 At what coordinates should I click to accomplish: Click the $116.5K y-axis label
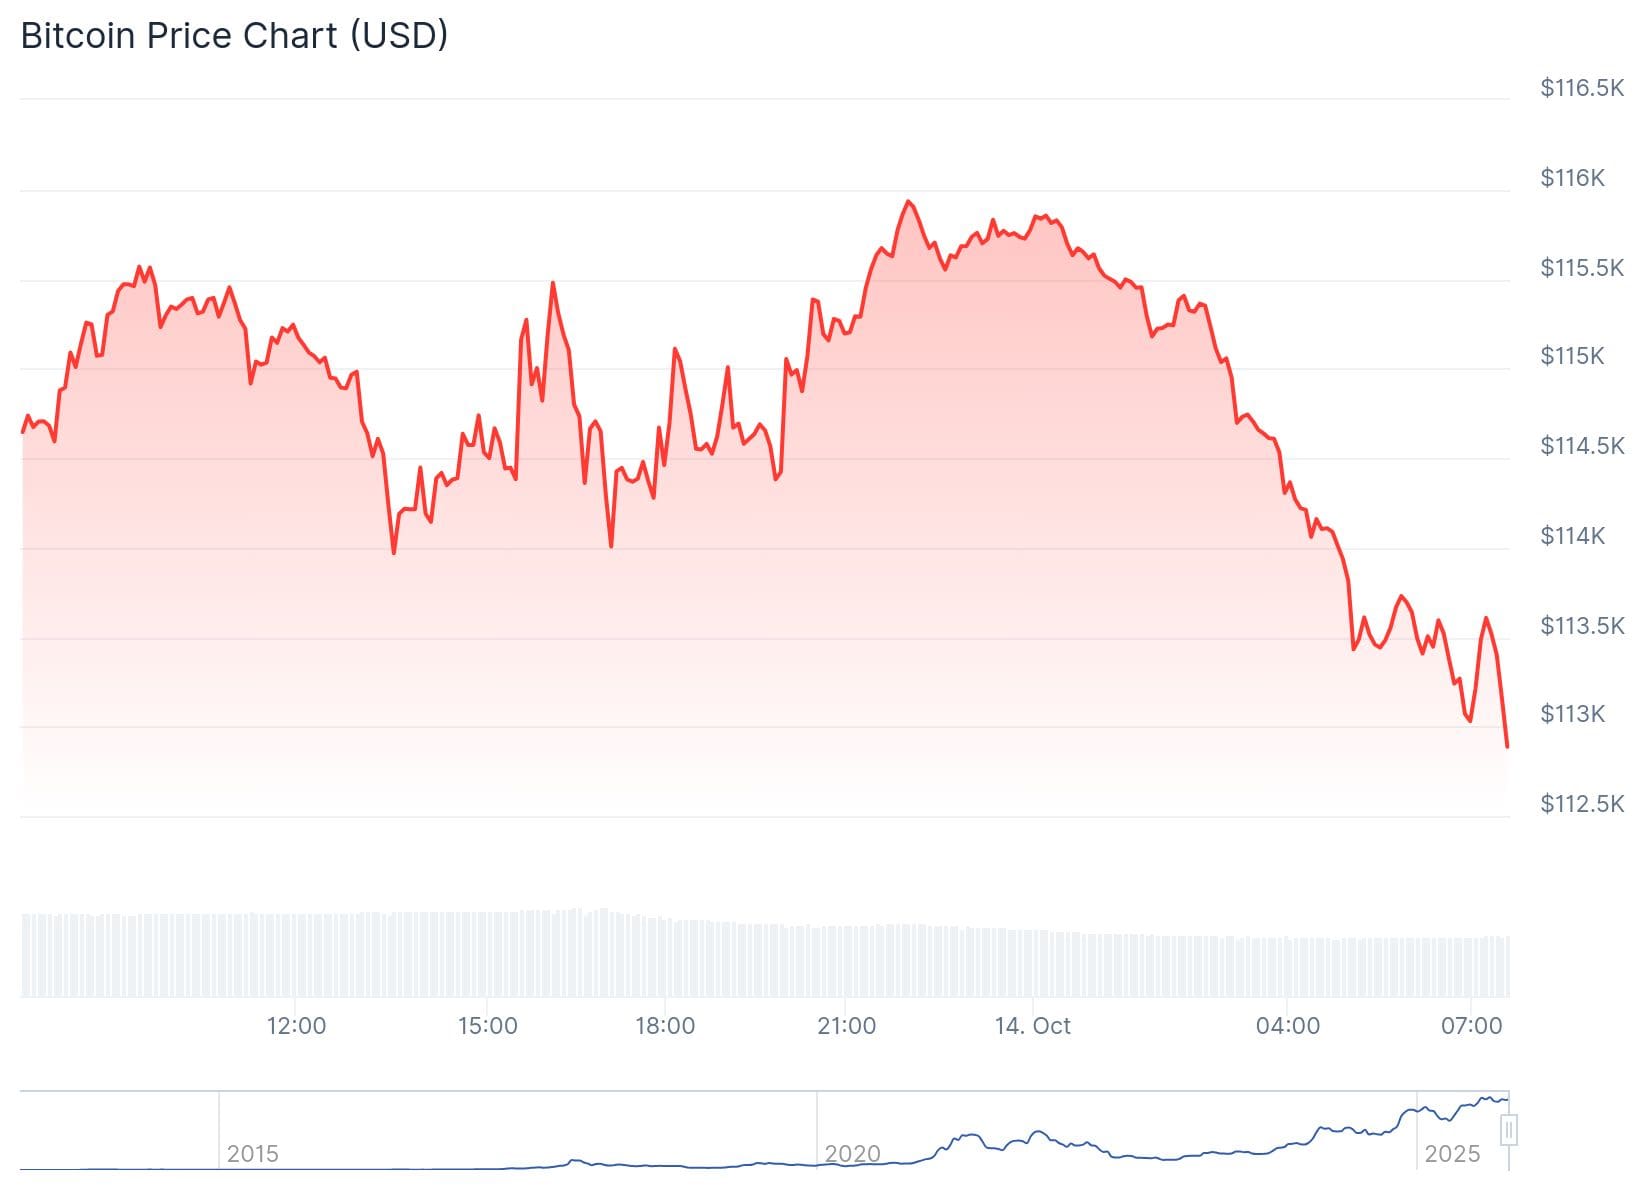(1582, 88)
